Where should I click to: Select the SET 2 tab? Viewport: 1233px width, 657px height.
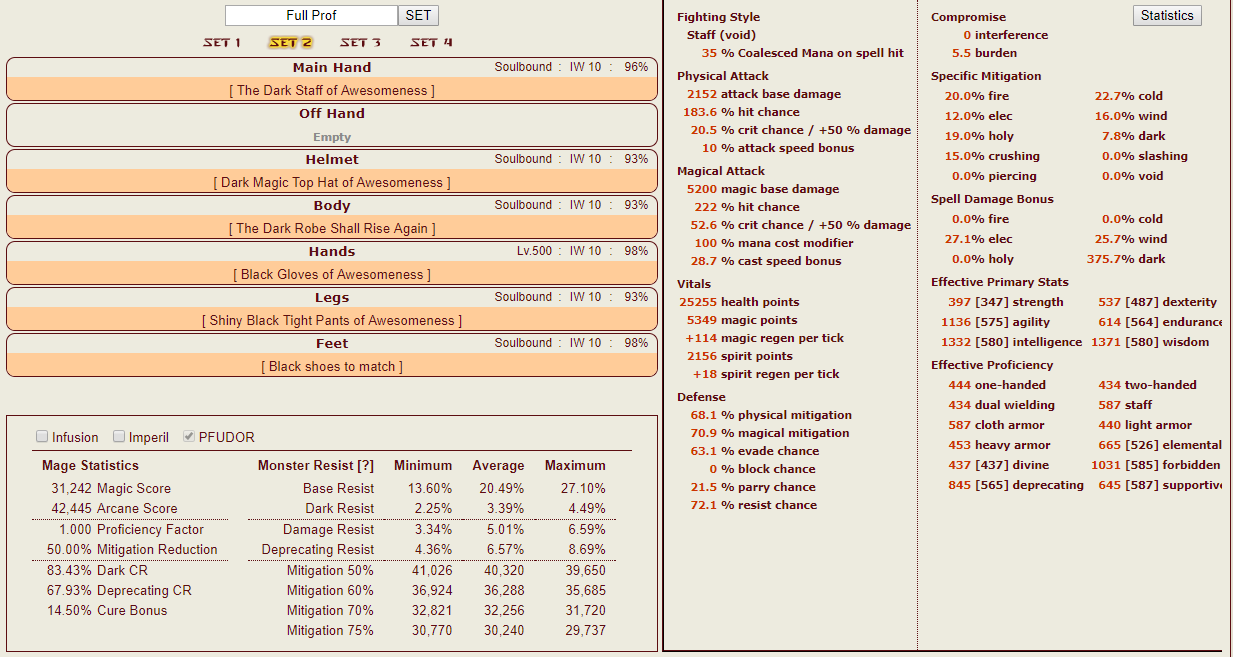(290, 43)
